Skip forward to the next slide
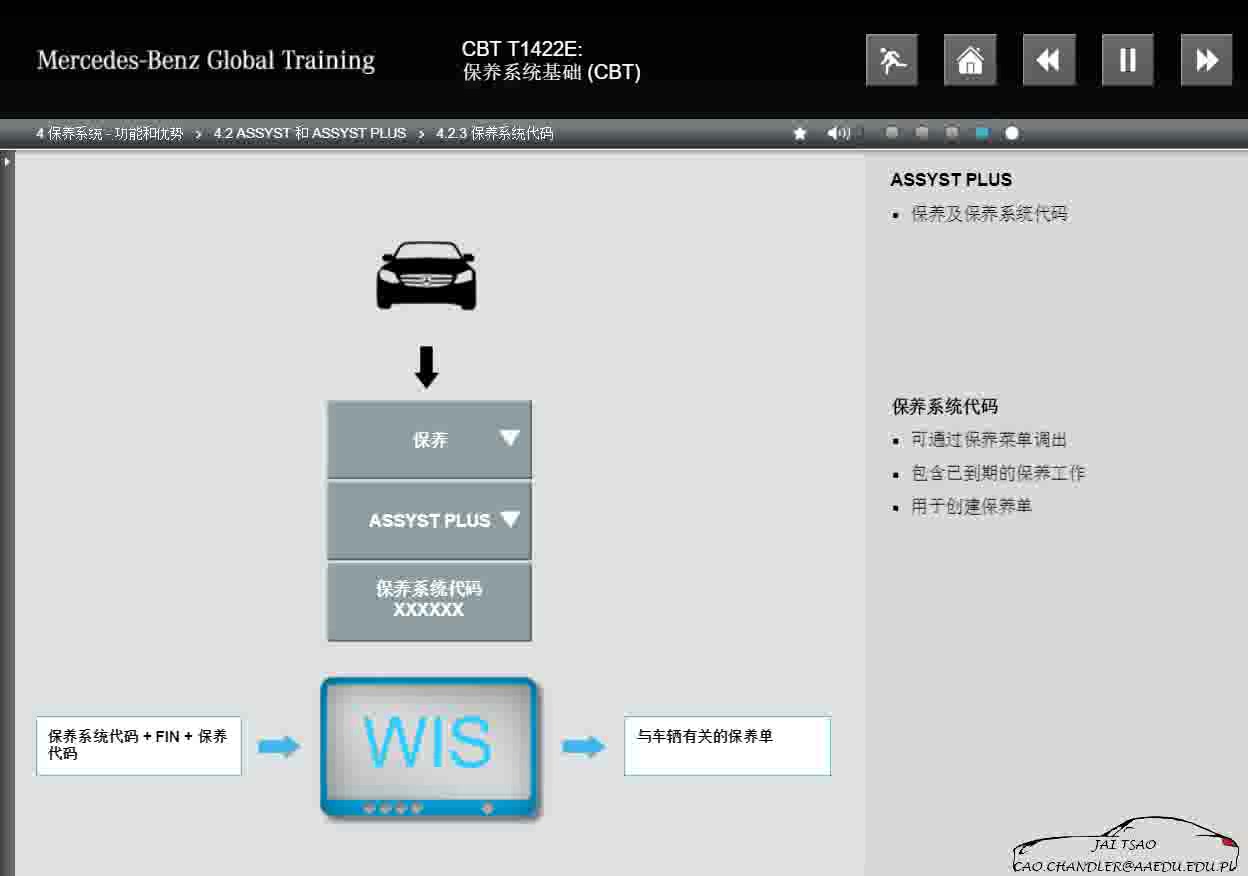This screenshot has height=876, width=1248. (1206, 60)
